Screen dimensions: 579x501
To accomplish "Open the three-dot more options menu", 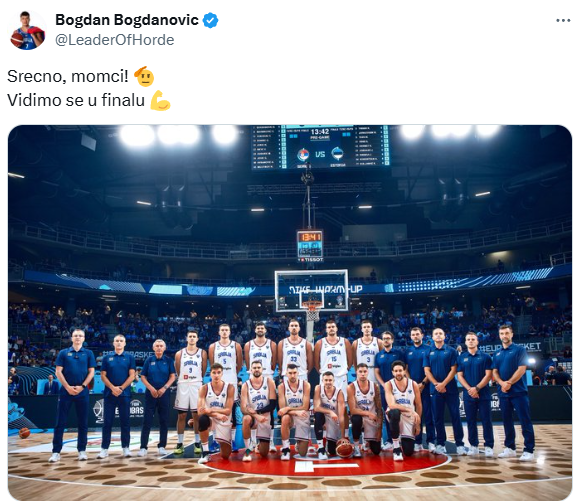I will point(563,21).
